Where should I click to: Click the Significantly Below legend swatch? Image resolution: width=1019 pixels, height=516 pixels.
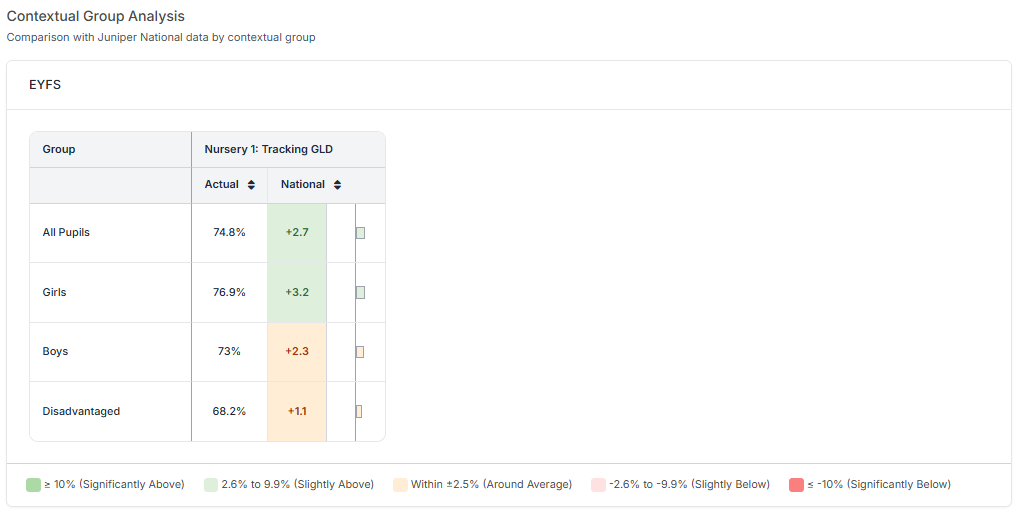[796, 485]
